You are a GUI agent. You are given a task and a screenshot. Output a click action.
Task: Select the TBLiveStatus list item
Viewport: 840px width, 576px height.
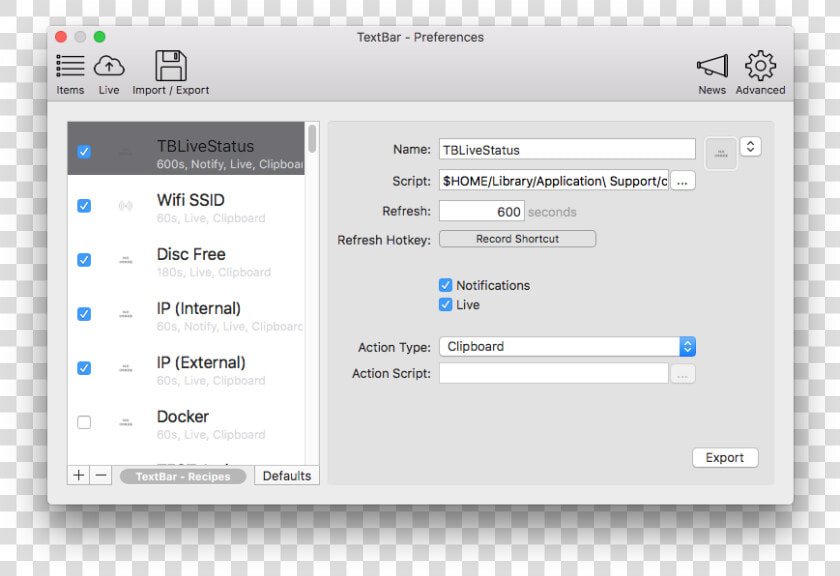(x=186, y=148)
